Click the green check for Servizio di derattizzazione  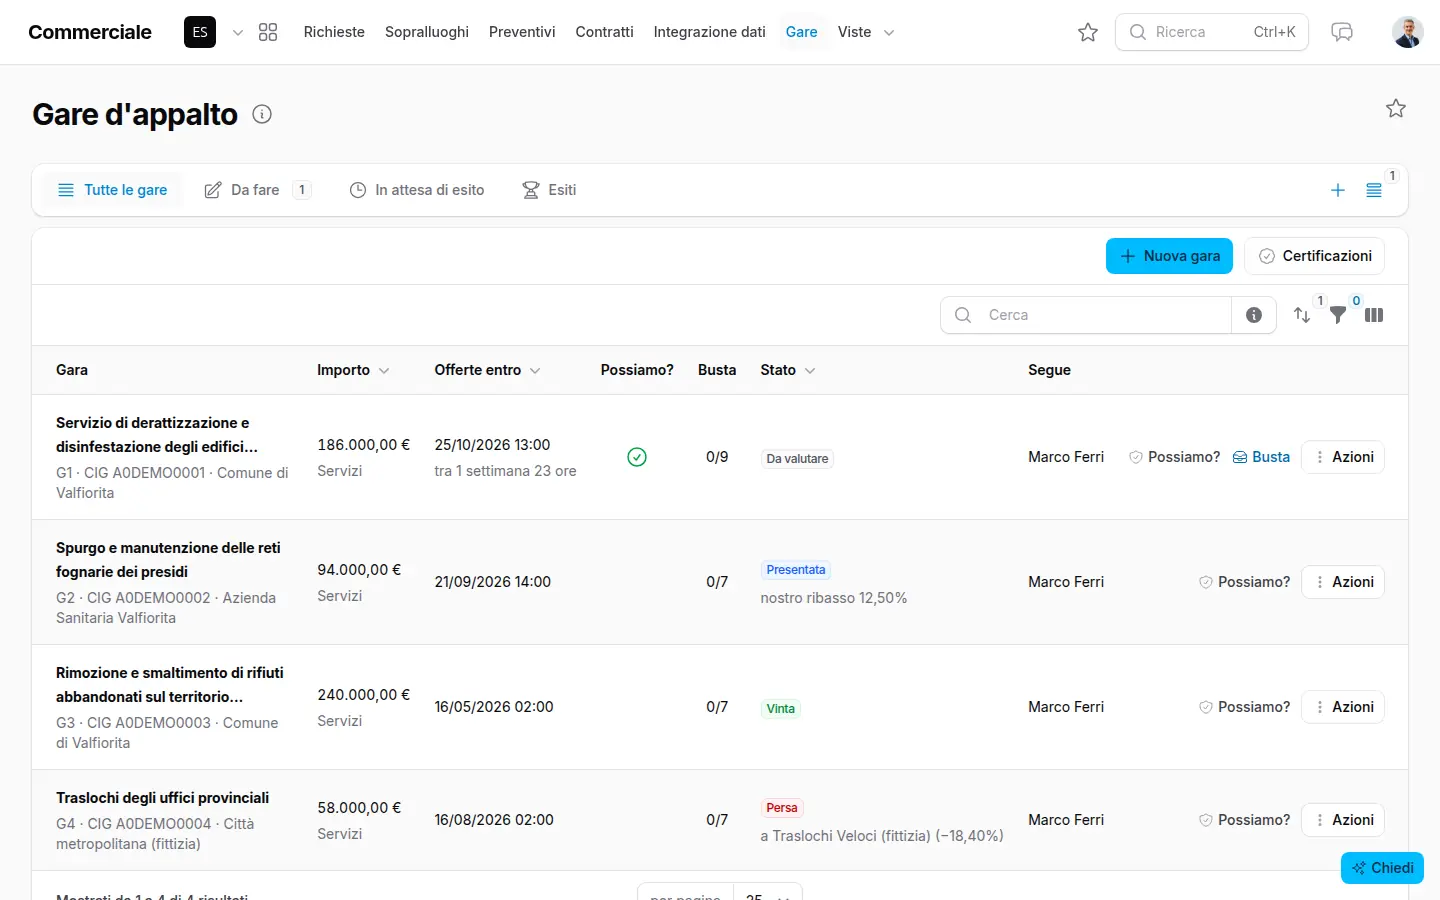[637, 457]
